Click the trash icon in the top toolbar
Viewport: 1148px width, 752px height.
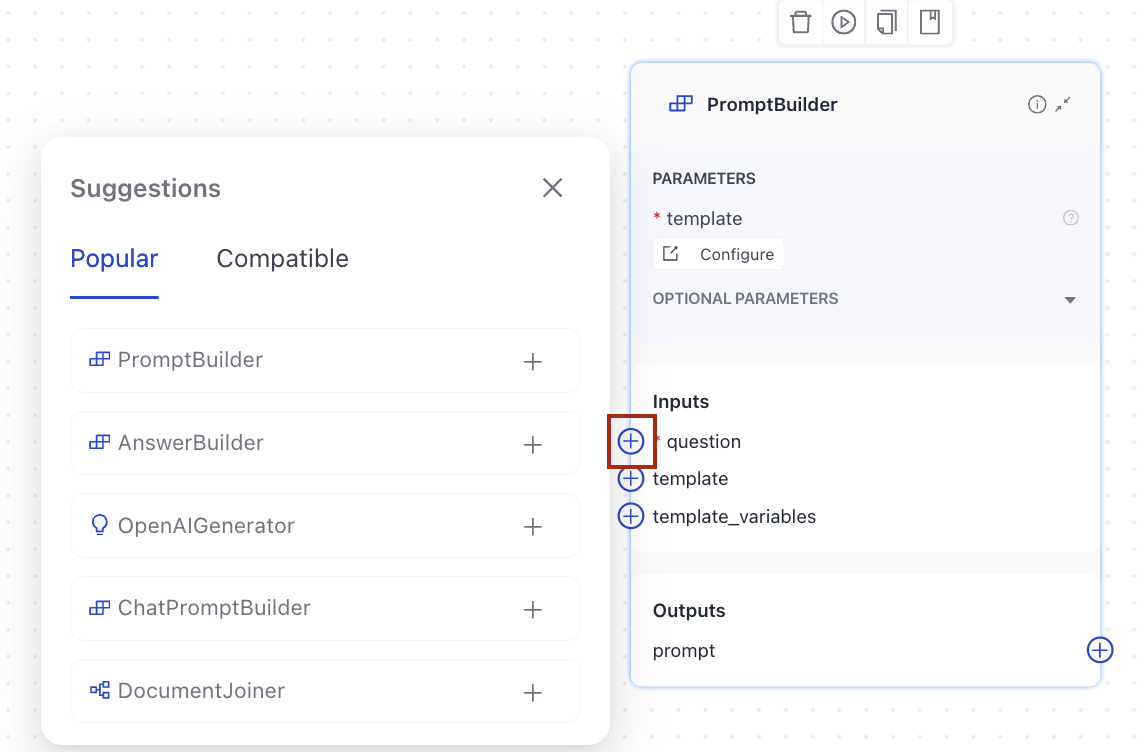click(x=800, y=21)
